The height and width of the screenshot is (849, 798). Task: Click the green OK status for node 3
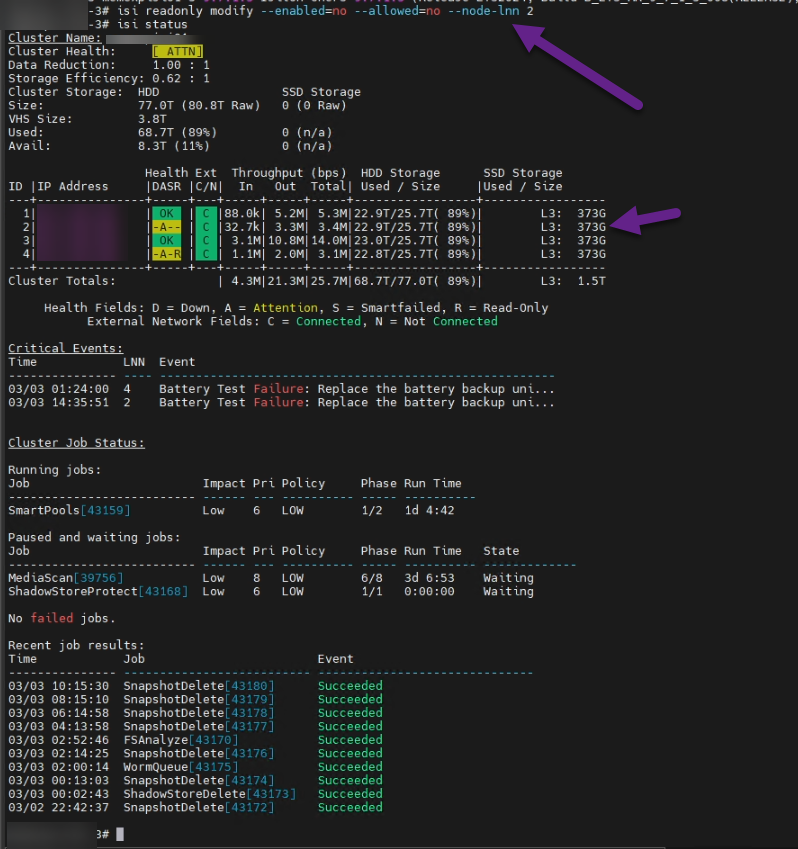(x=166, y=240)
